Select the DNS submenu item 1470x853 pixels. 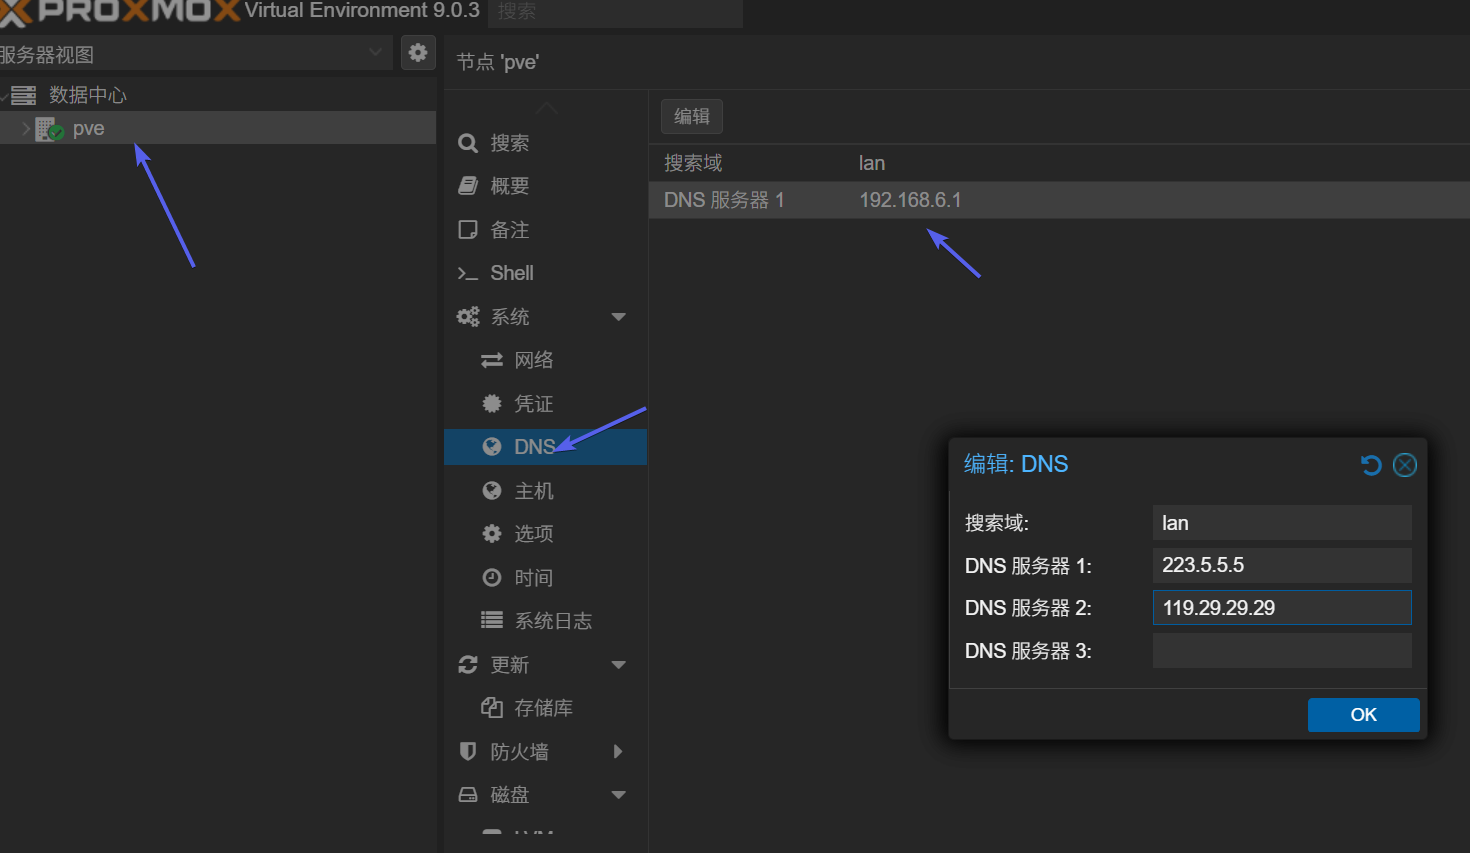pyautogui.click(x=545, y=447)
